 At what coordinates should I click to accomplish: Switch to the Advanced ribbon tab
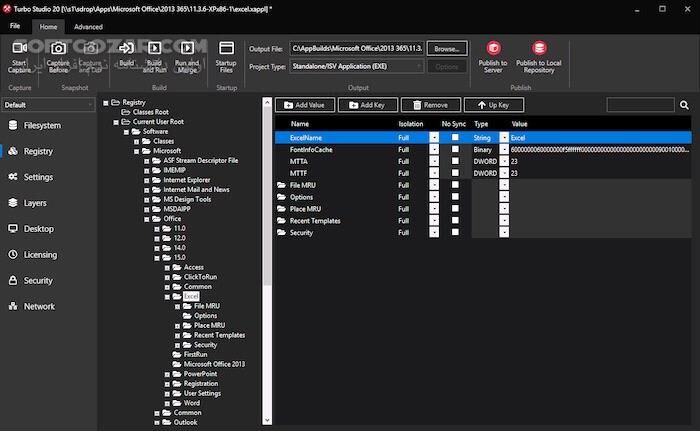coord(88,27)
